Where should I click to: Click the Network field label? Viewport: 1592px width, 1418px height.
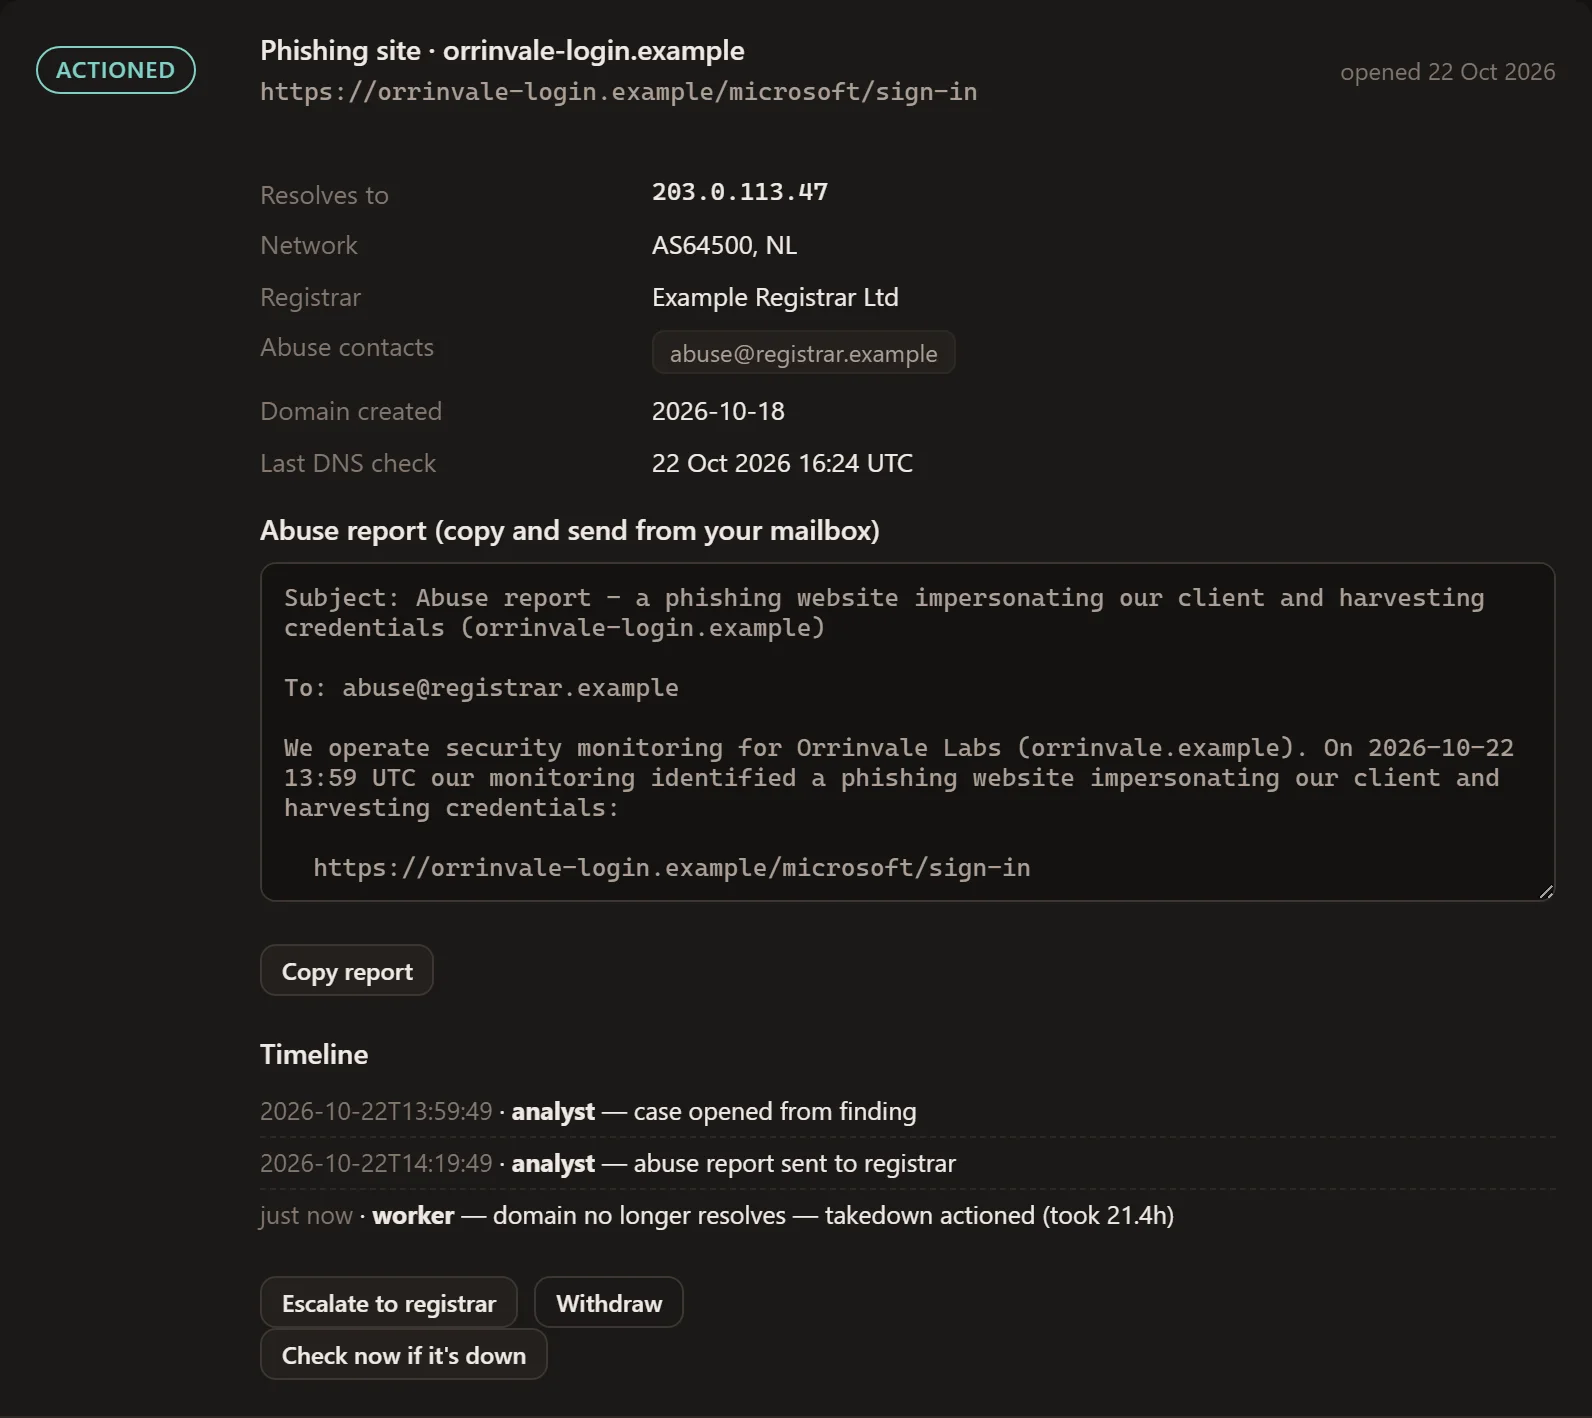[x=308, y=245]
